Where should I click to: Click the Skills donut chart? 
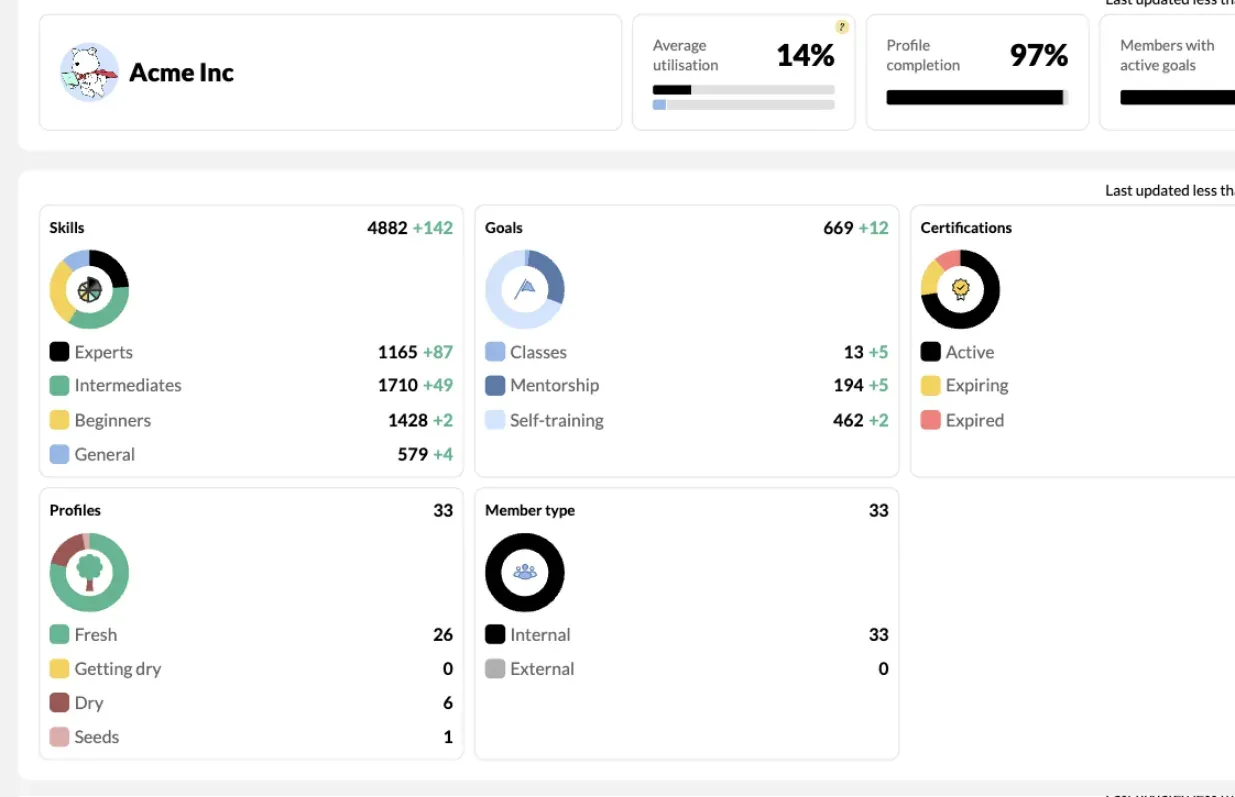(89, 289)
